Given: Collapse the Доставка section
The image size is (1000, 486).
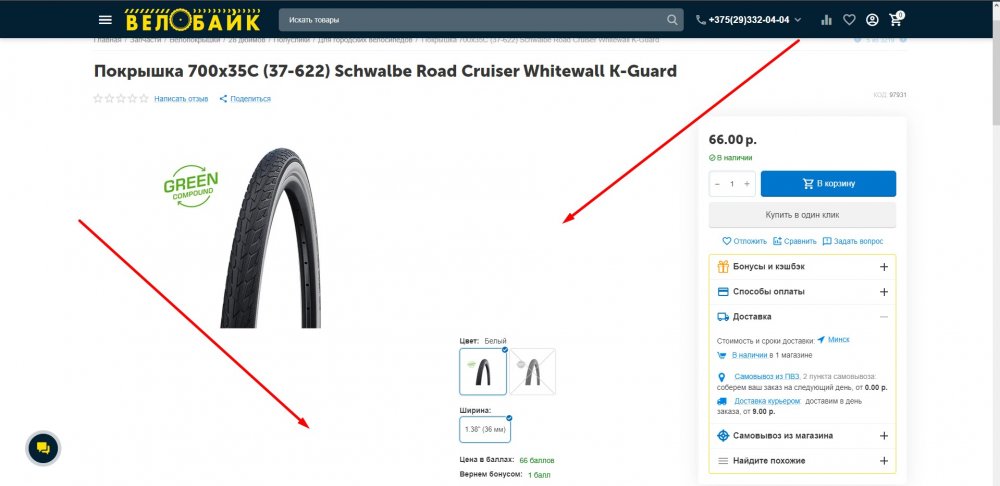Looking at the screenshot, I should 802,316.
